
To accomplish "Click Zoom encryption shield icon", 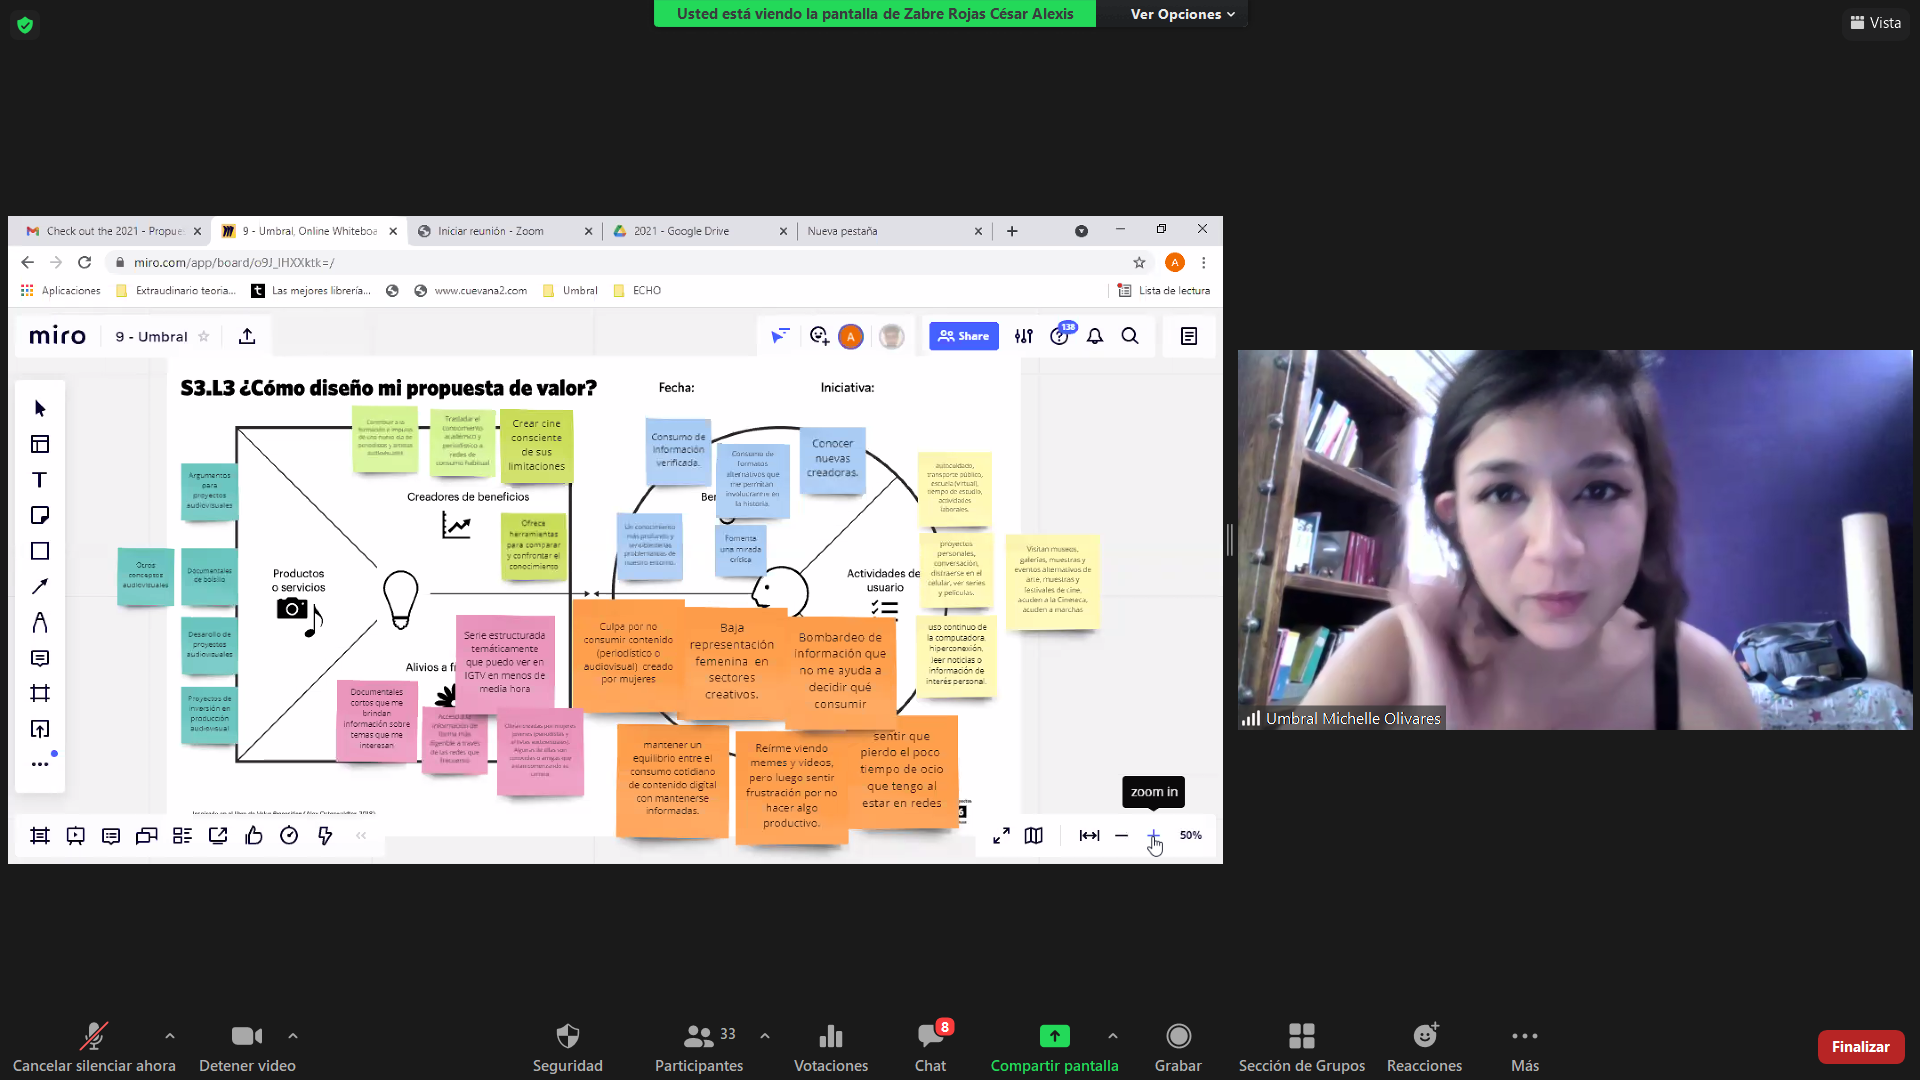I will (x=25, y=24).
